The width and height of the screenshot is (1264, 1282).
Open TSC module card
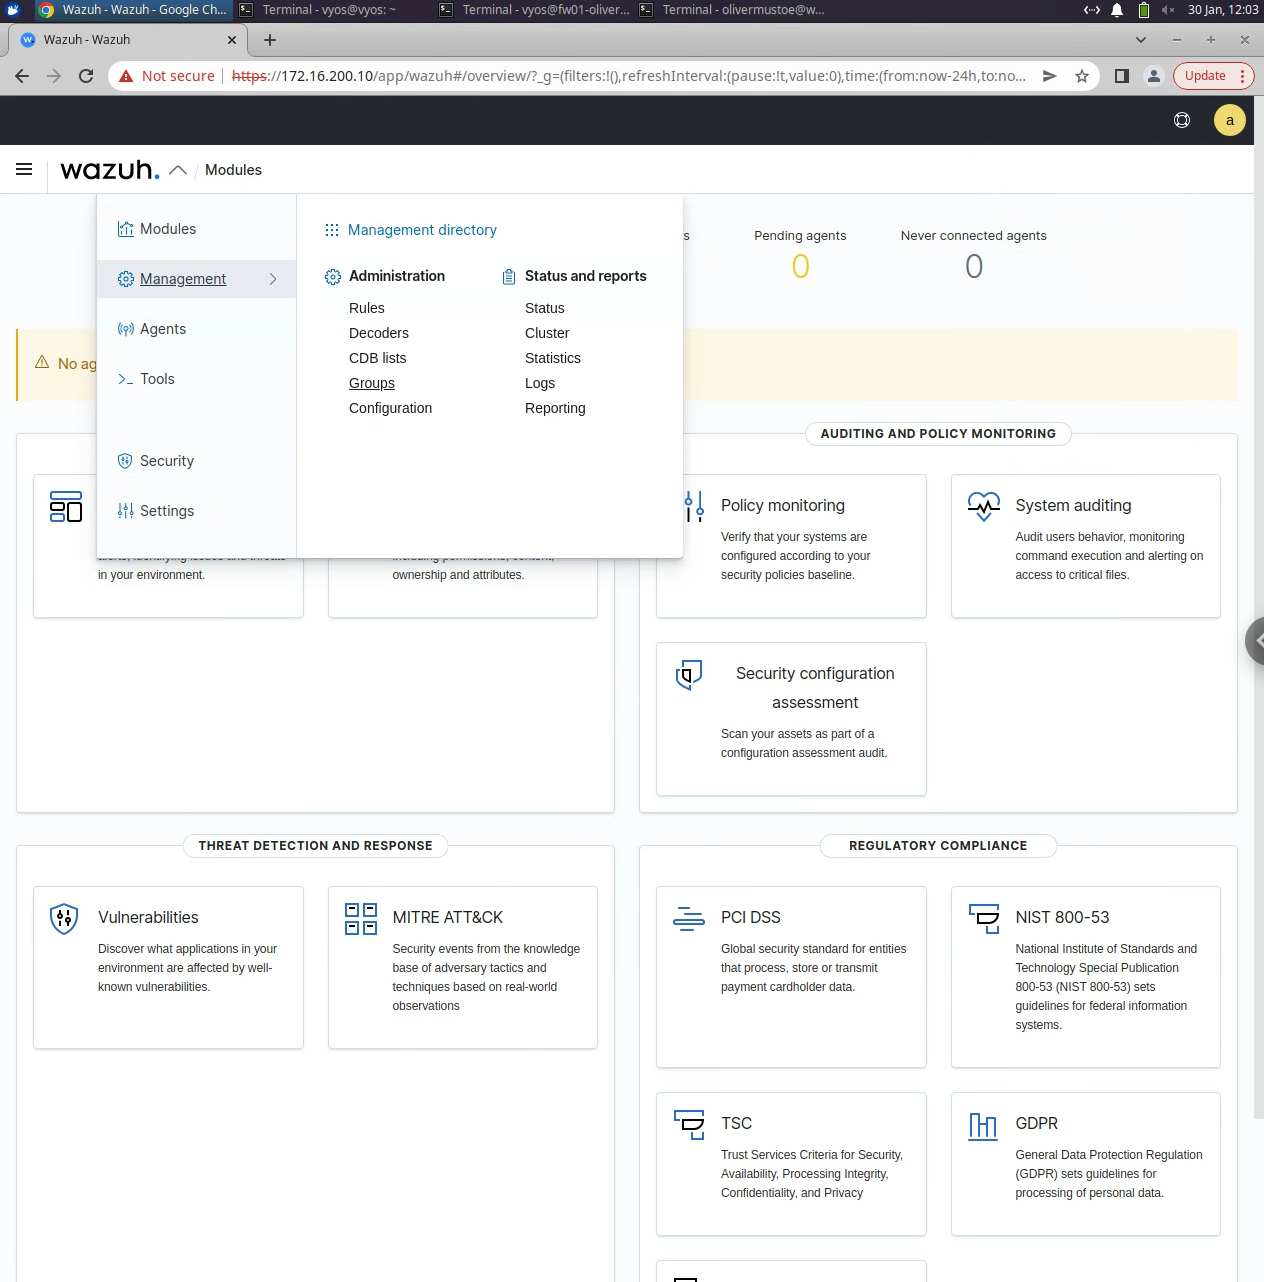coord(791,1164)
